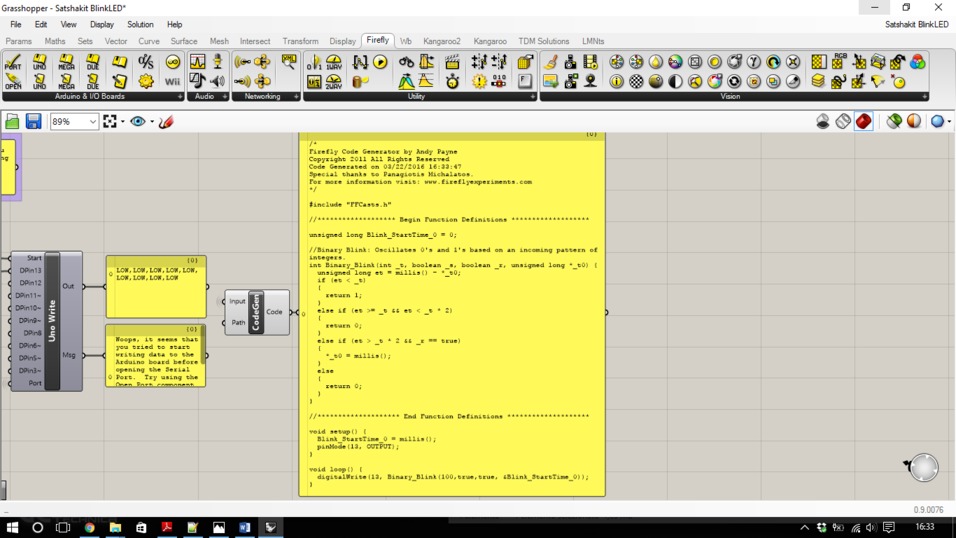Screen dimensions: 956x538
Task: Click the half black-white contrast icon
Action: [675, 81]
